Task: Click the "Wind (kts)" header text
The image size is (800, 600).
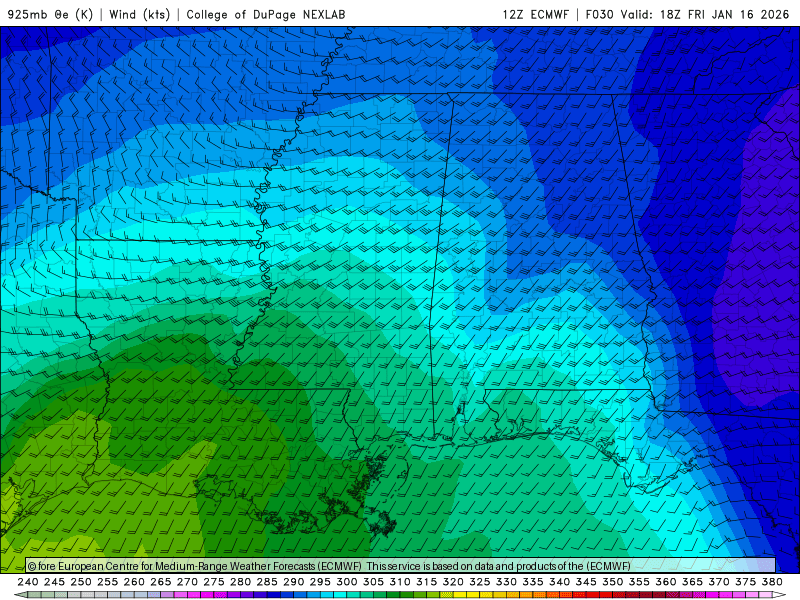Action: tap(139, 14)
